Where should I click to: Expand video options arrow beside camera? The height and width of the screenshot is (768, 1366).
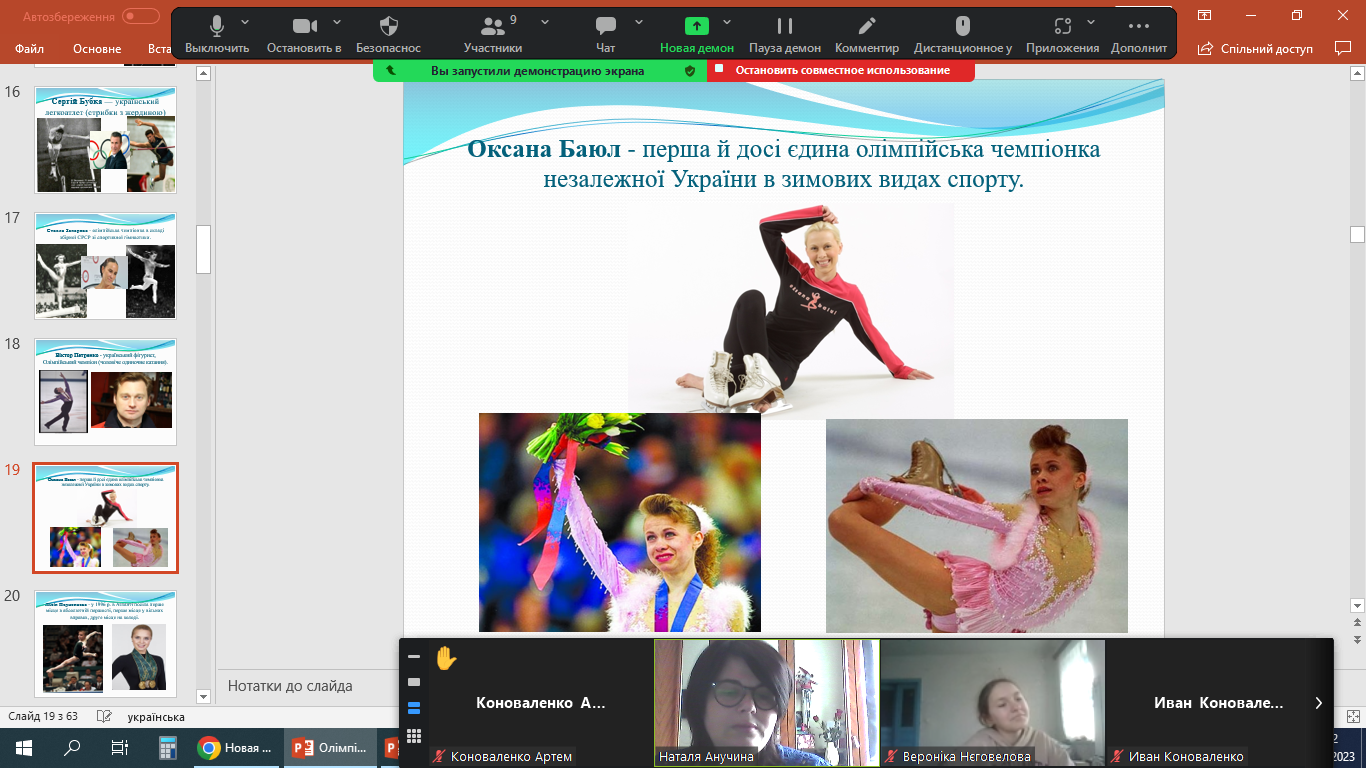point(337,21)
